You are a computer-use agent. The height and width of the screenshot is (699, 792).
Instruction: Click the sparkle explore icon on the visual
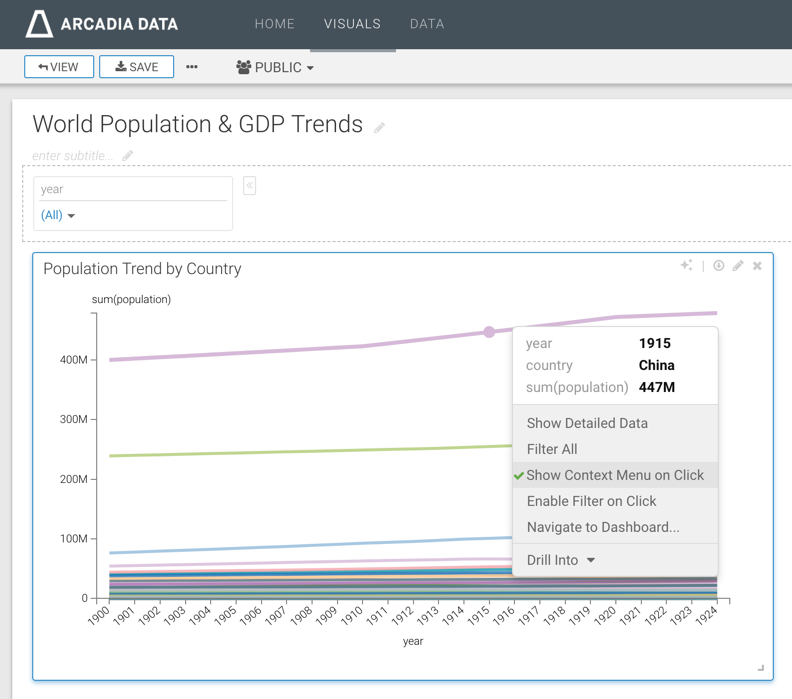(686, 266)
